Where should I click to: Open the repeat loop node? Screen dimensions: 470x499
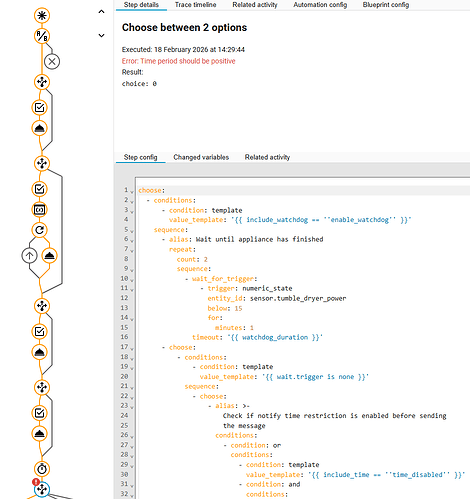[x=40, y=230]
